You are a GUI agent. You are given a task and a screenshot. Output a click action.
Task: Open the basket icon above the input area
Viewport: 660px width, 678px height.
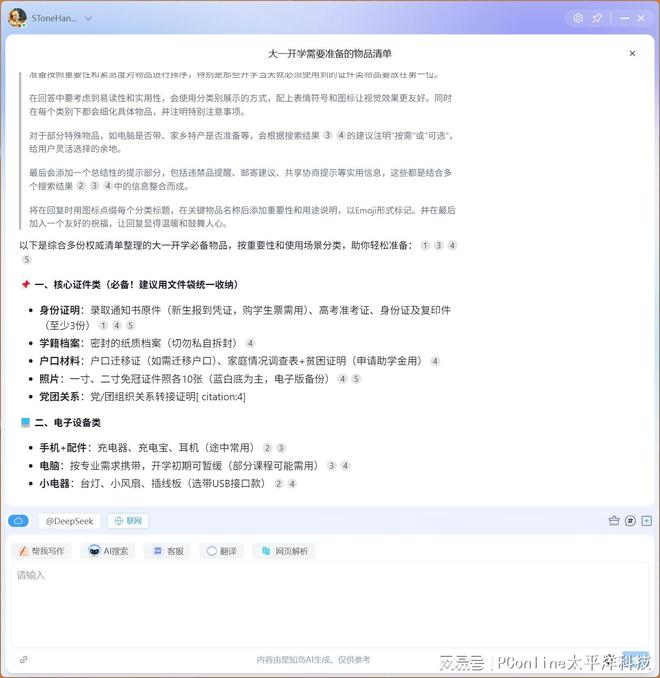[x=614, y=521]
